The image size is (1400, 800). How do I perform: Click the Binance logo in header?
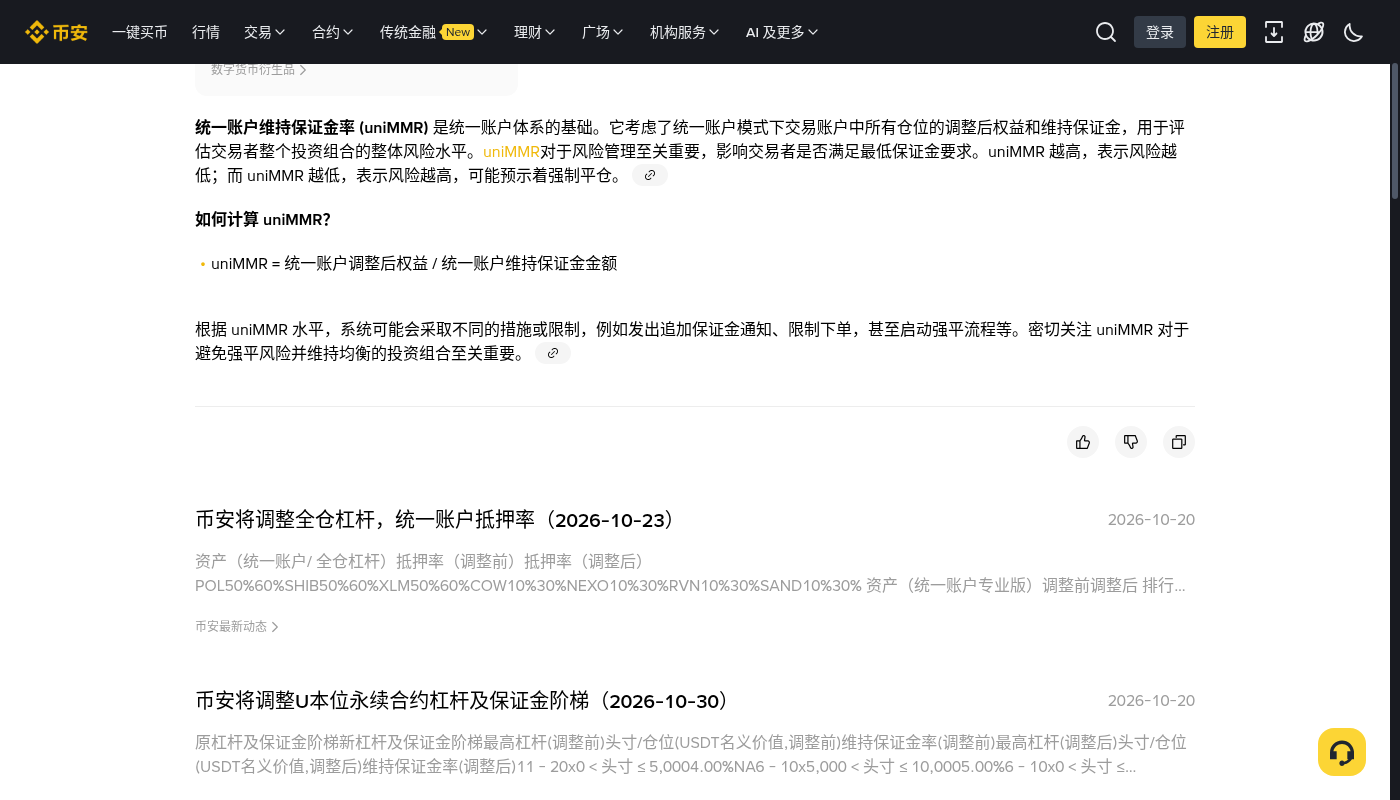pos(57,32)
